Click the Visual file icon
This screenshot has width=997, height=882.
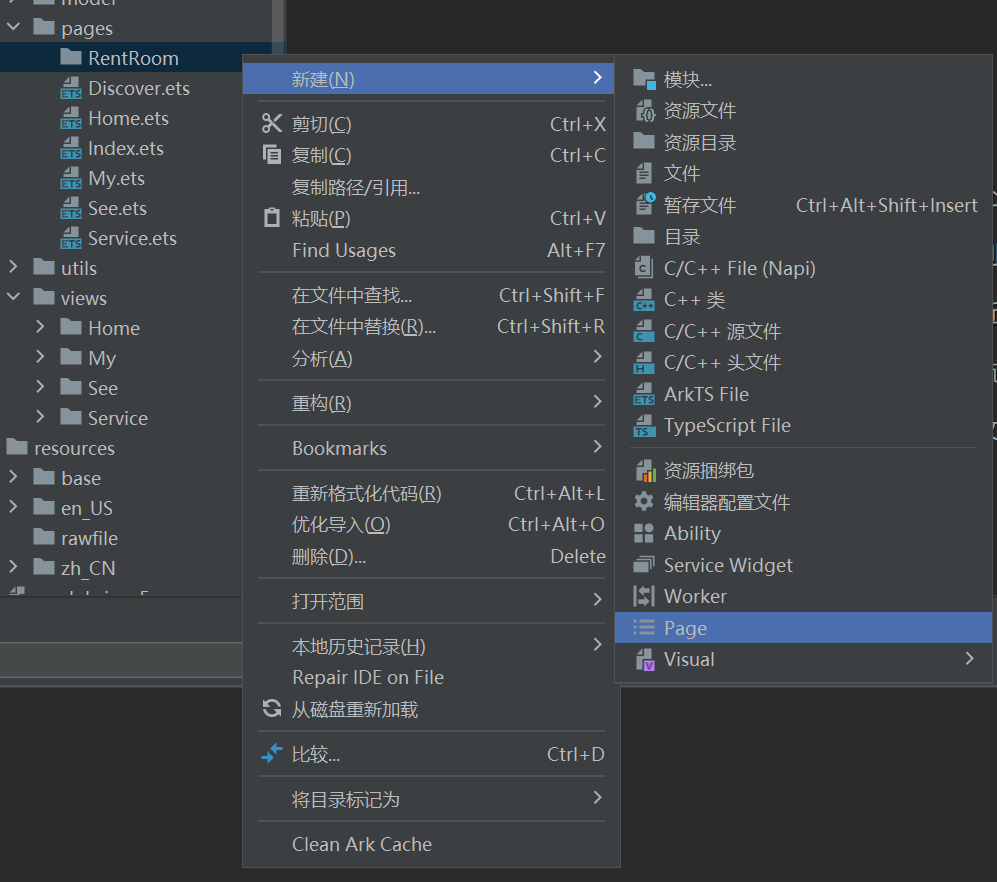click(645, 659)
